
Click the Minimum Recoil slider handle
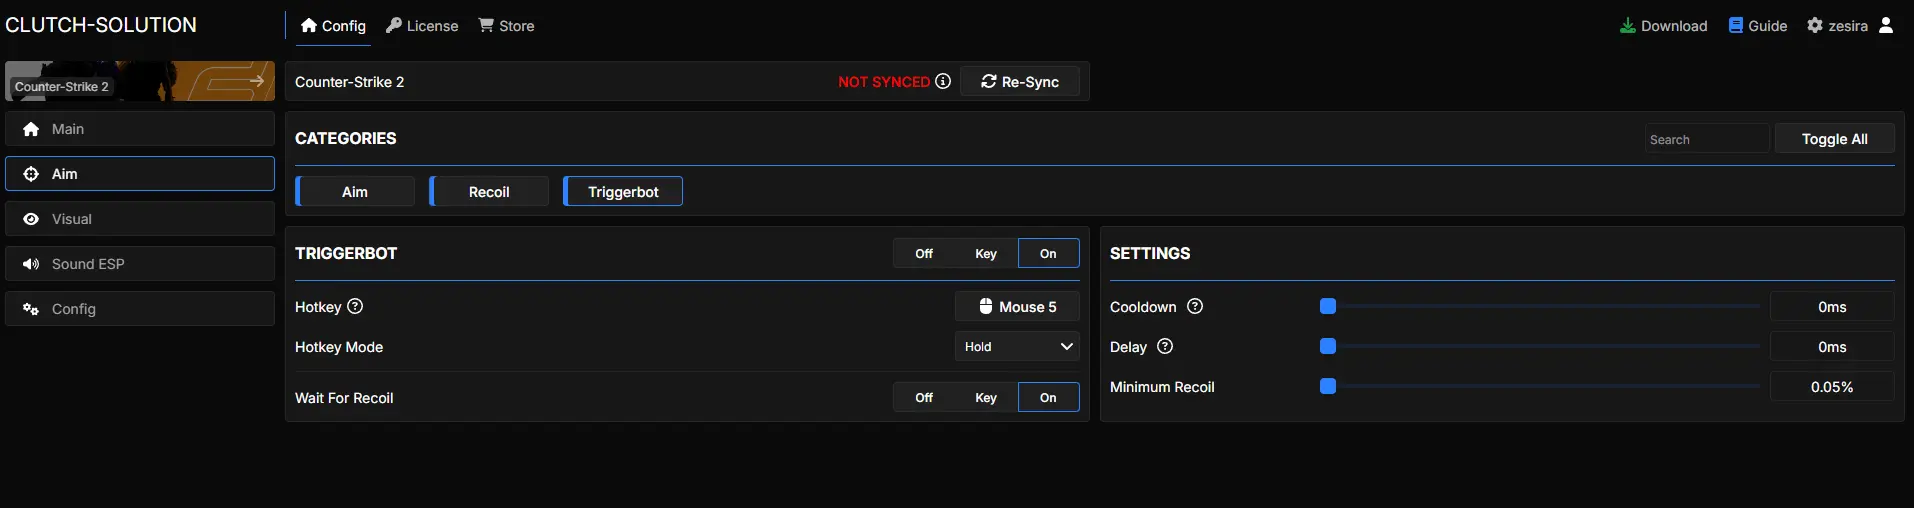click(1328, 387)
